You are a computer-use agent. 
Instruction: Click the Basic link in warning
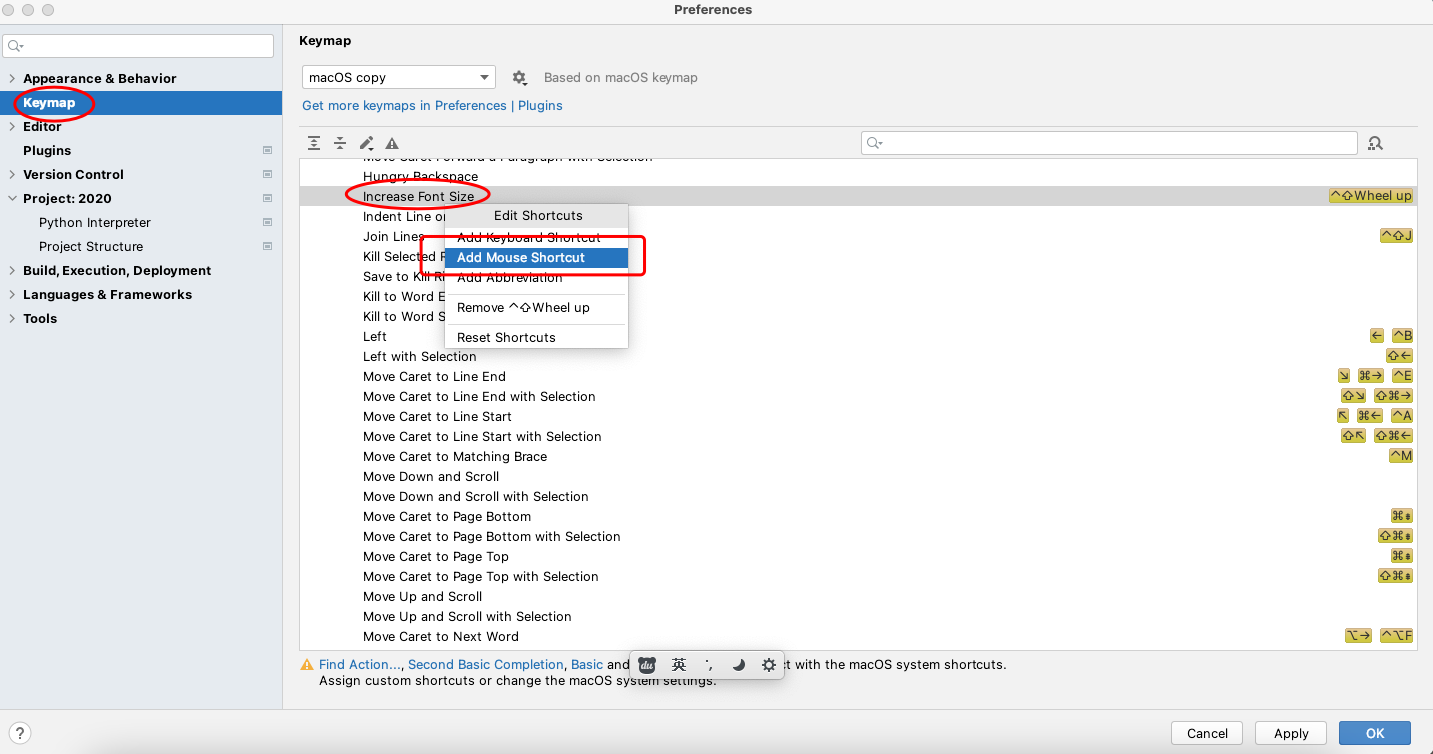click(587, 664)
